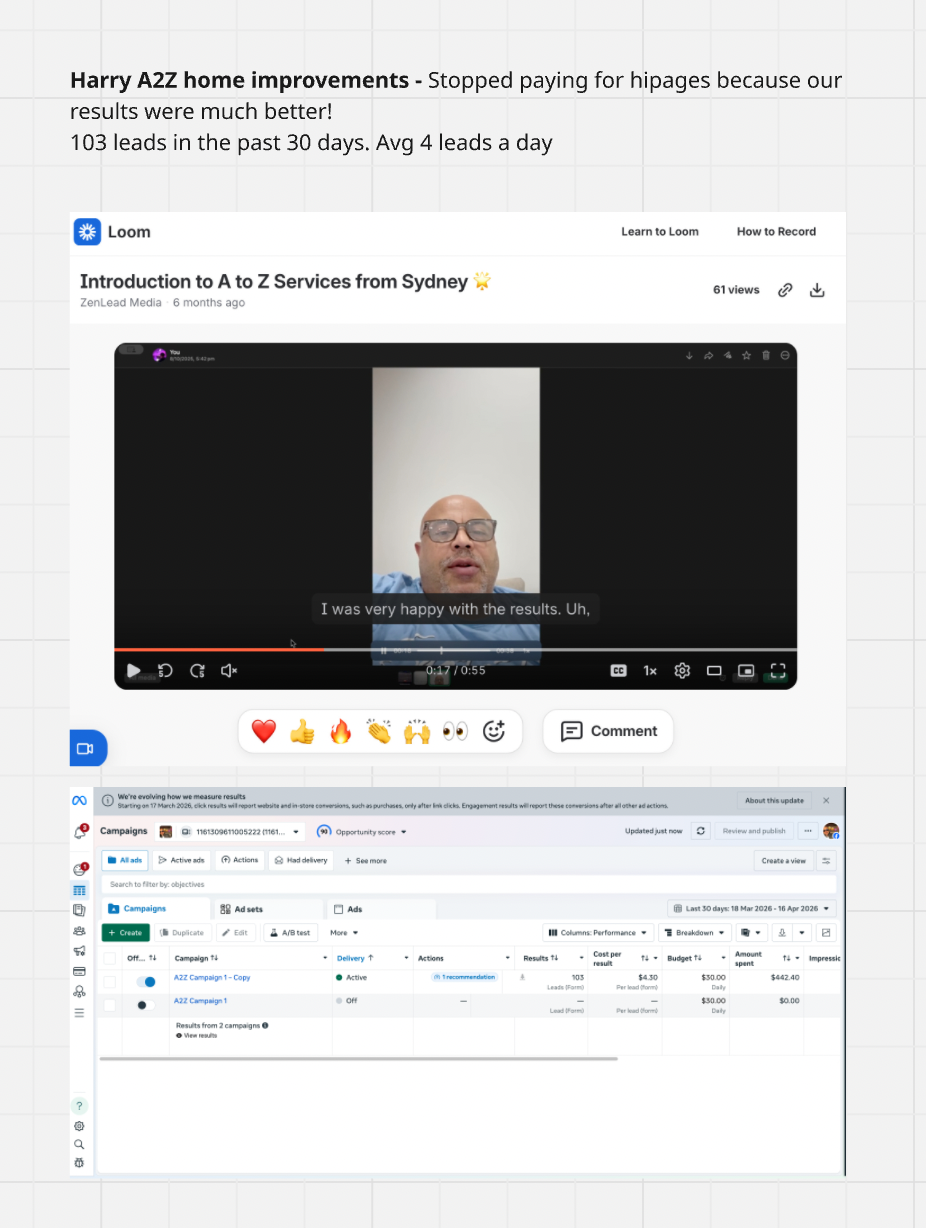Screen dimensions: 926x1228
Task: Open Loom player settings gear
Action: tap(682, 671)
